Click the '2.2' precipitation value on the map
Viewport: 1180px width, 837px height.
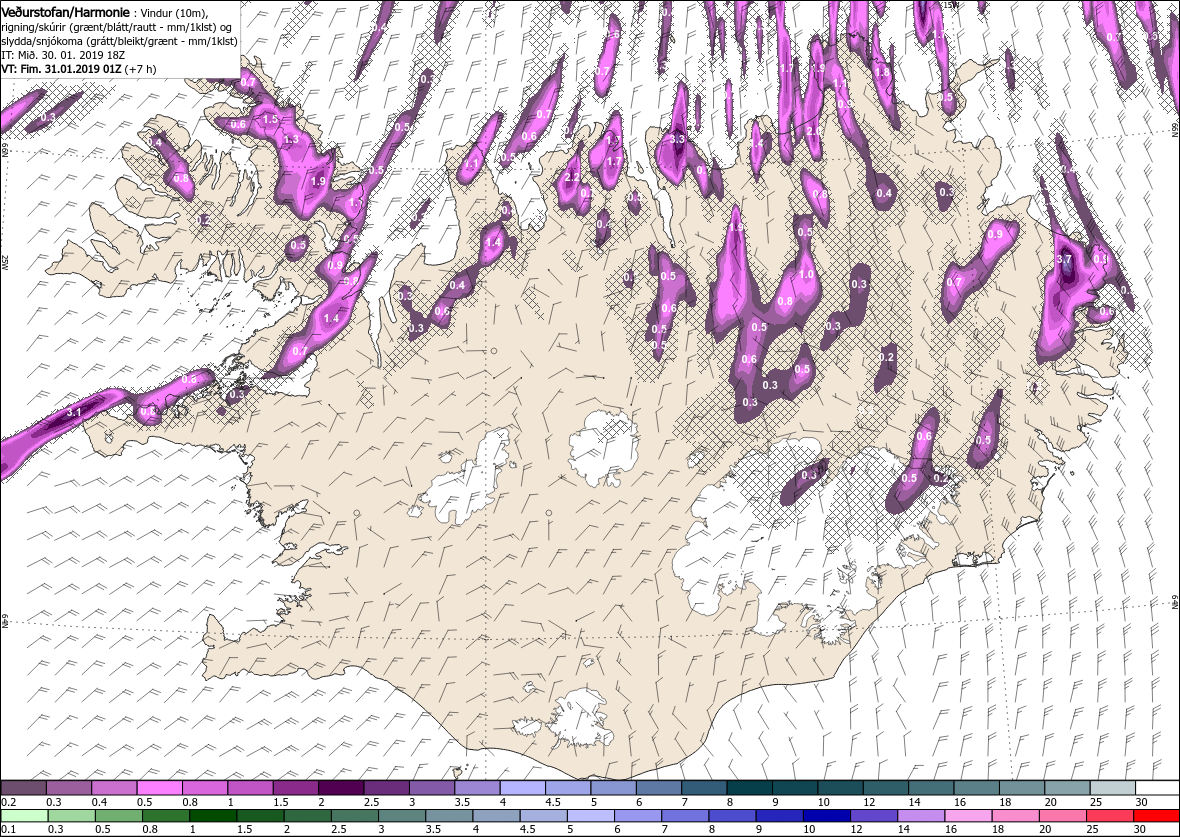[572, 178]
